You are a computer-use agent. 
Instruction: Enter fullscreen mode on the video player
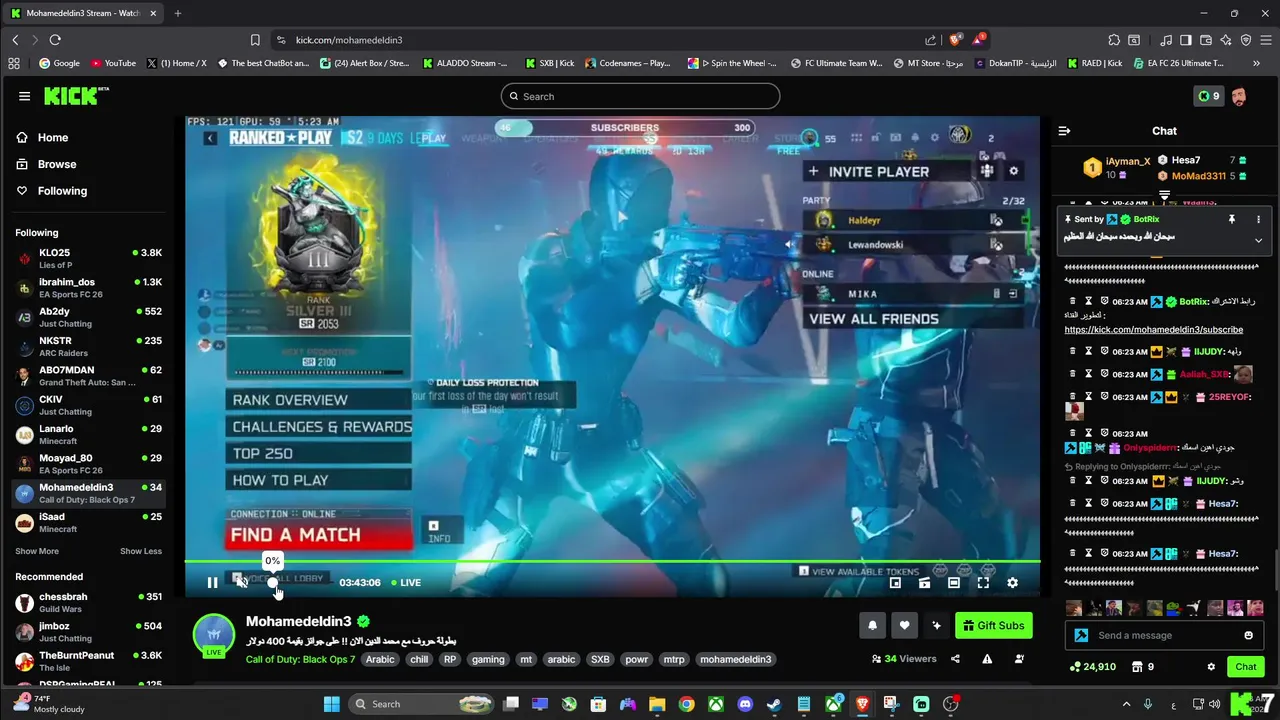tap(983, 582)
